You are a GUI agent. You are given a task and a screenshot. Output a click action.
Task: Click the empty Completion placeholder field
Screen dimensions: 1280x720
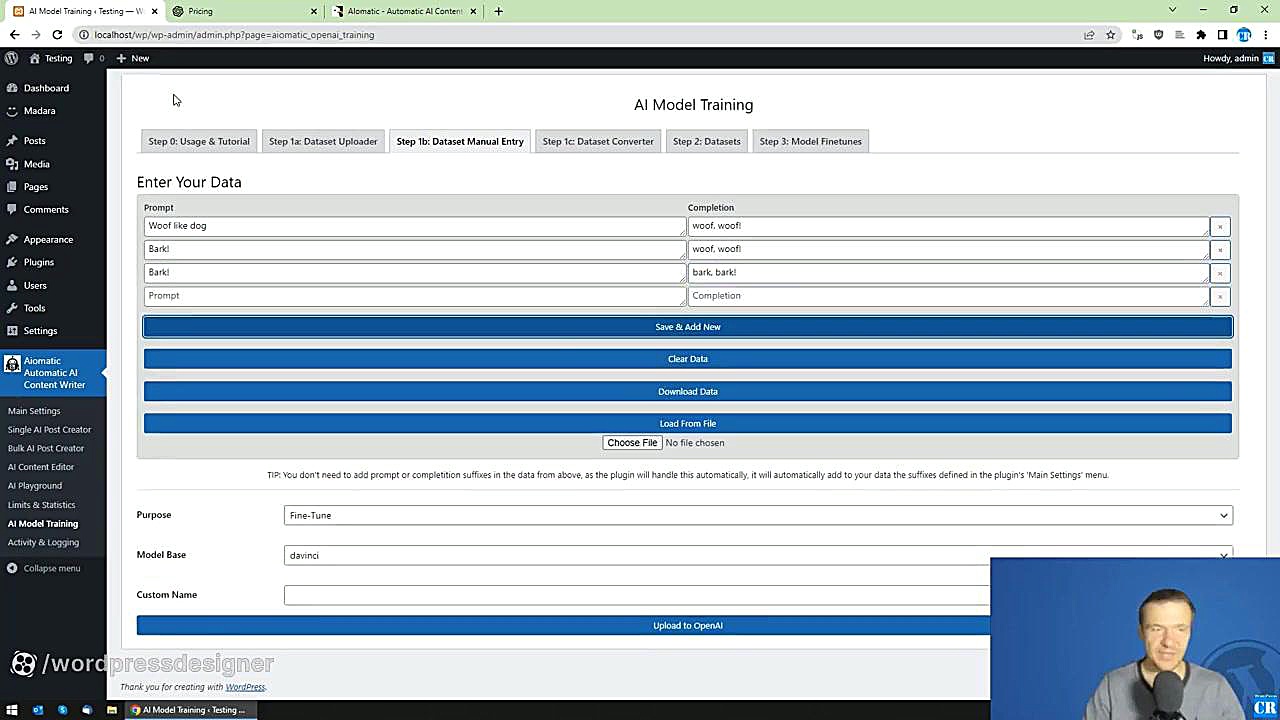948,296
